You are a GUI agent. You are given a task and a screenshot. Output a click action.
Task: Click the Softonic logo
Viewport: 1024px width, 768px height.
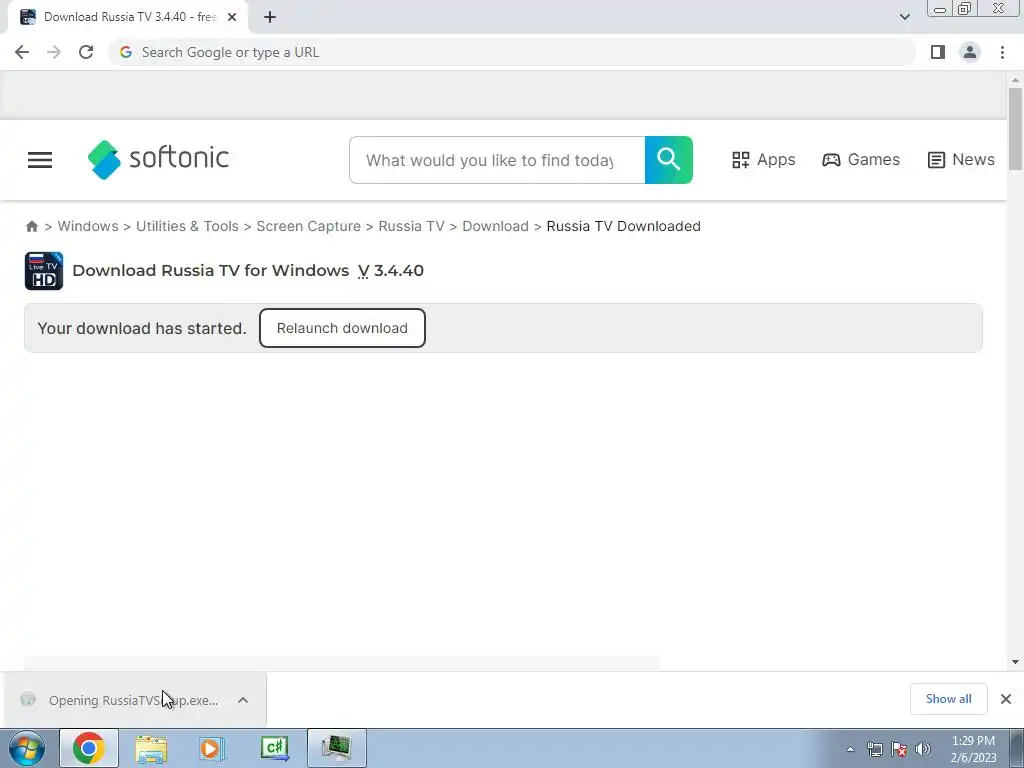[158, 159]
